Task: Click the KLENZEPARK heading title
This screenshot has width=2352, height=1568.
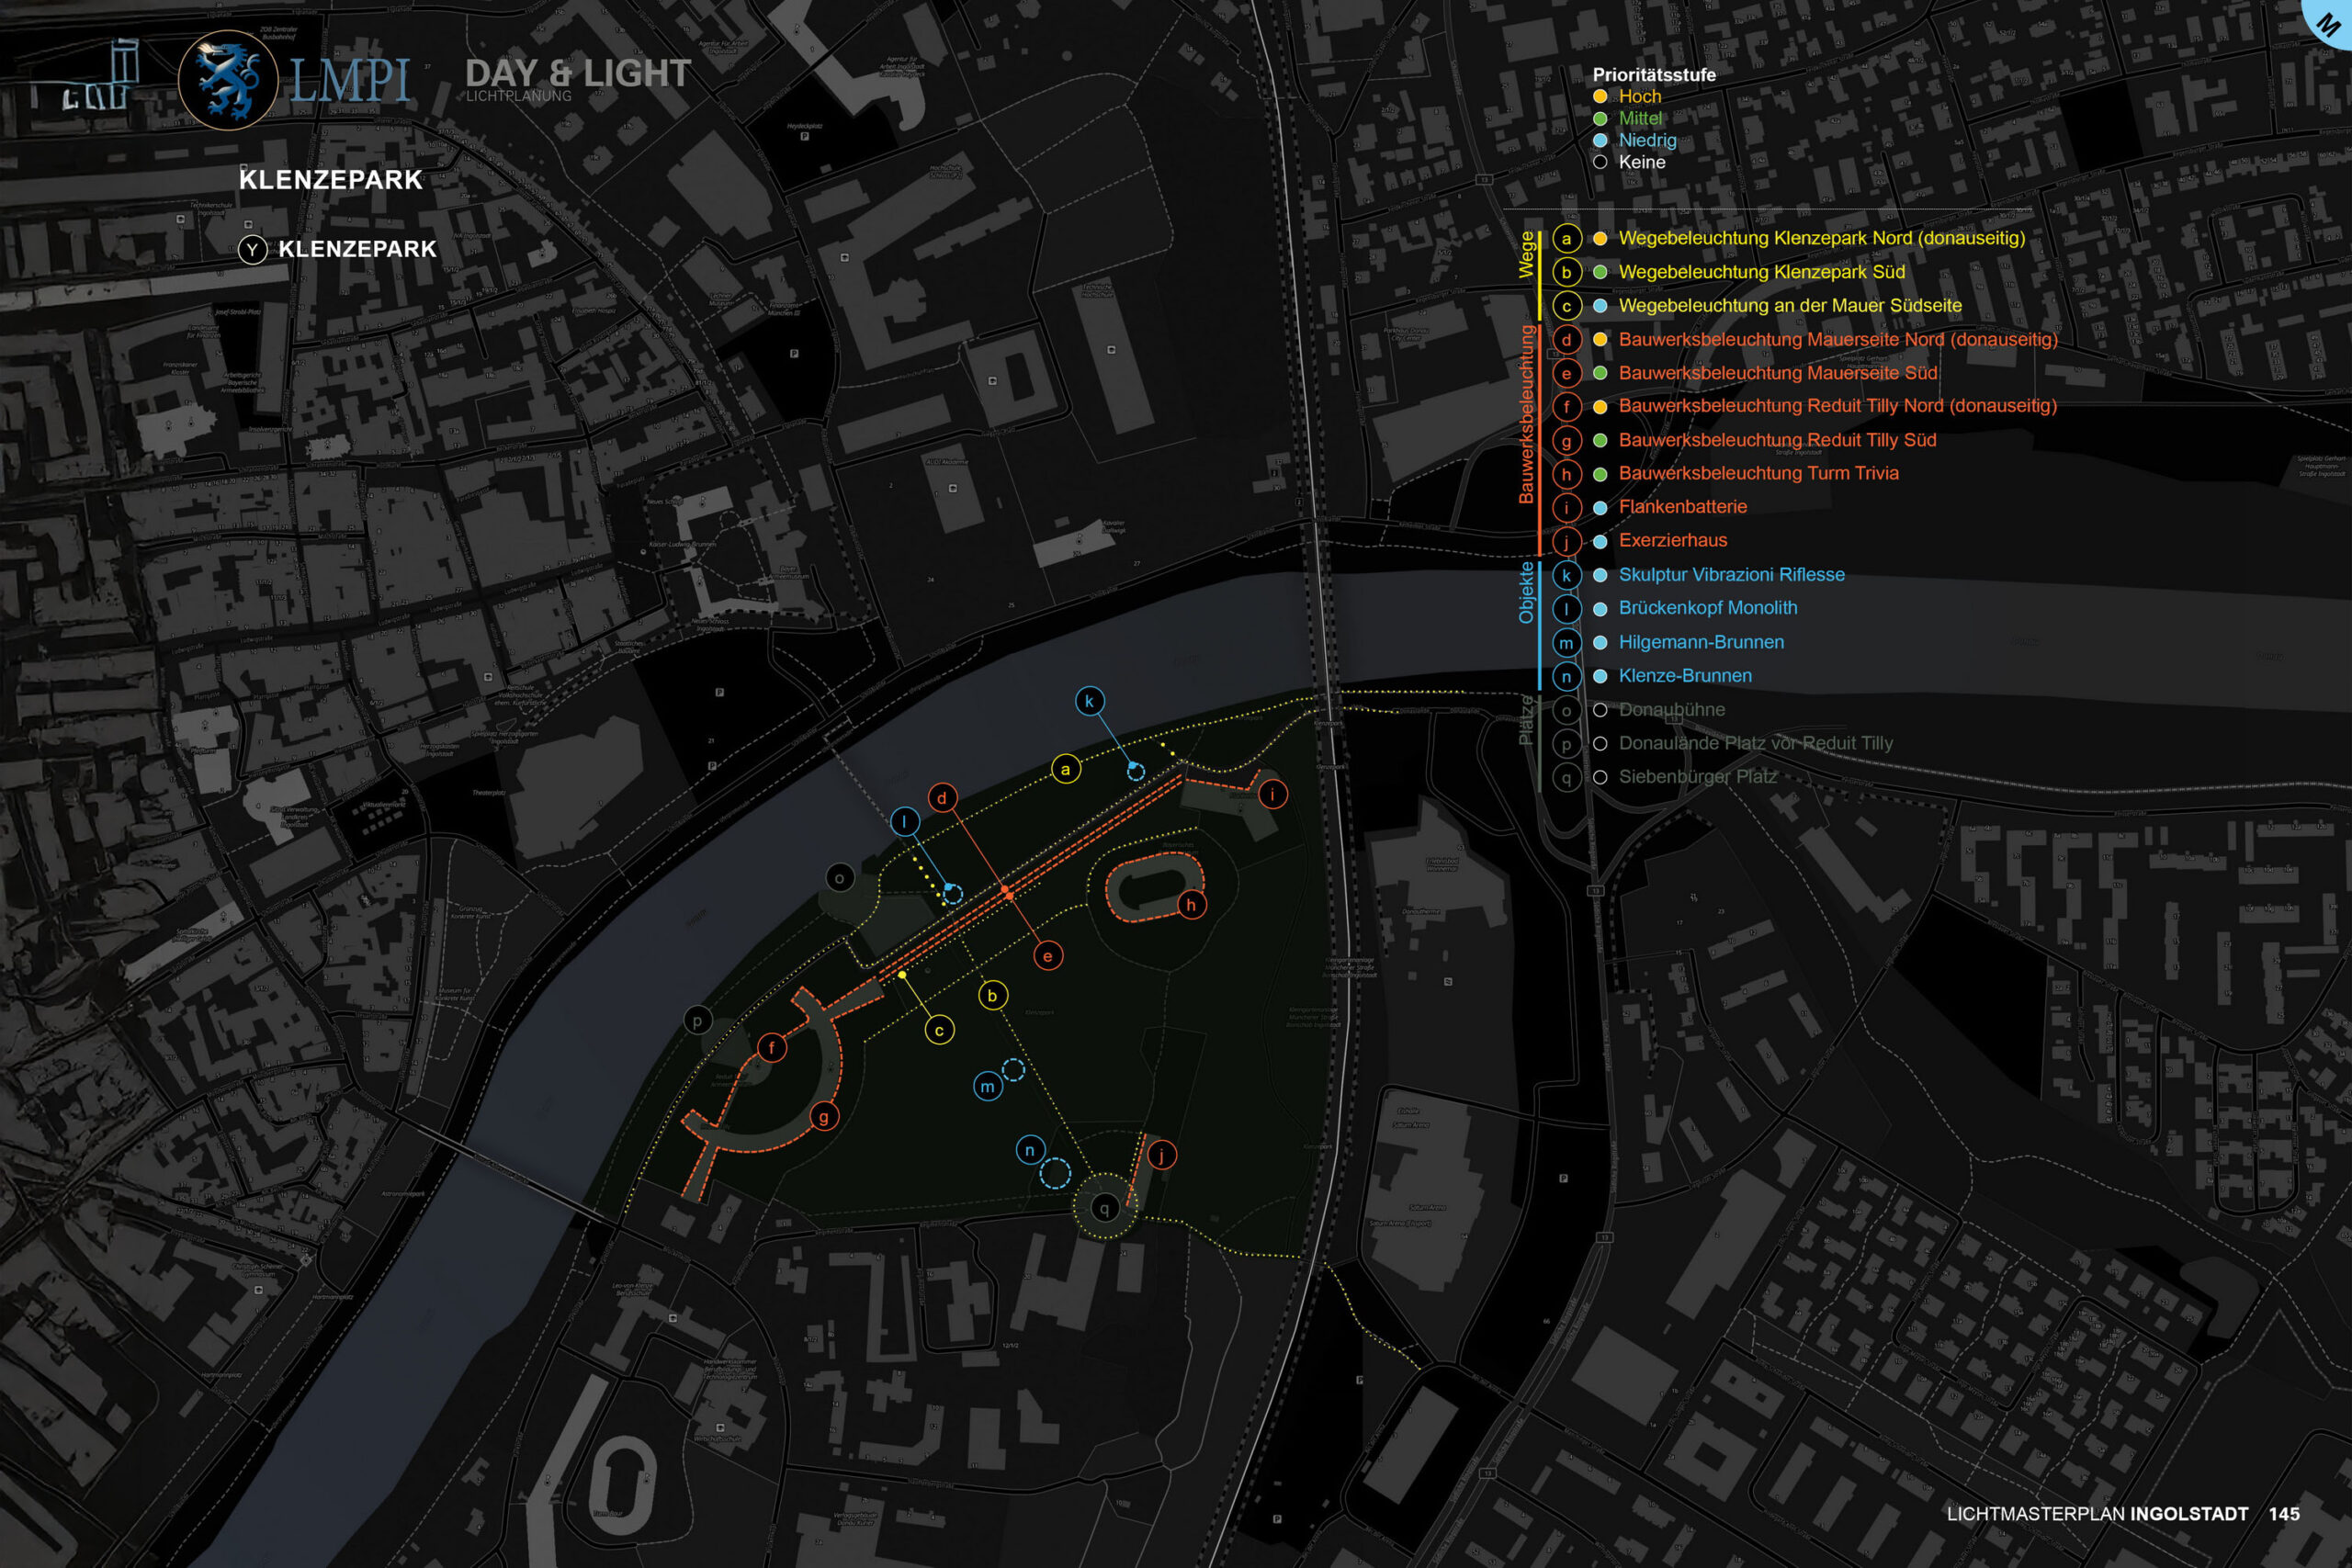Action: pyautogui.click(x=331, y=180)
